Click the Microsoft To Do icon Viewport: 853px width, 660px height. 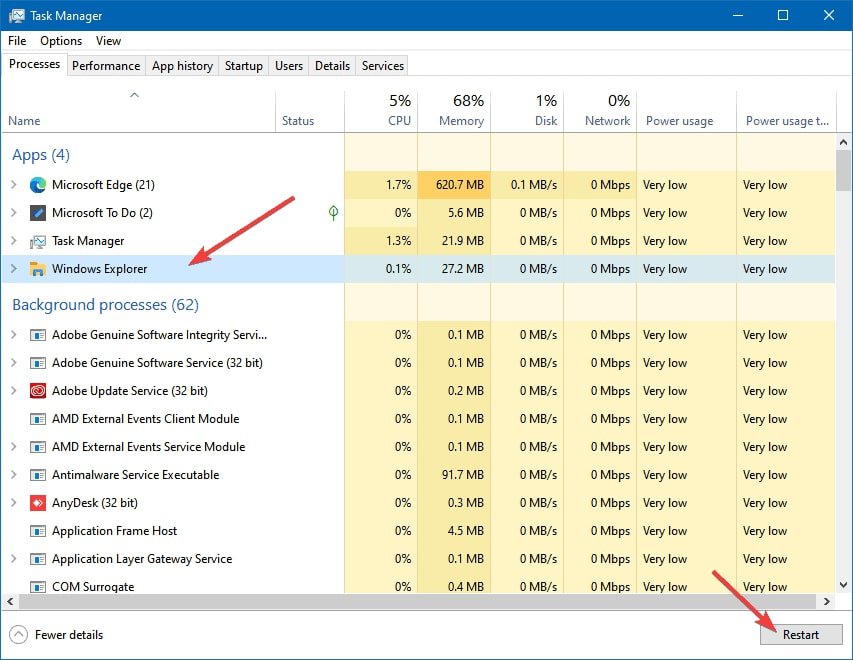pos(38,213)
